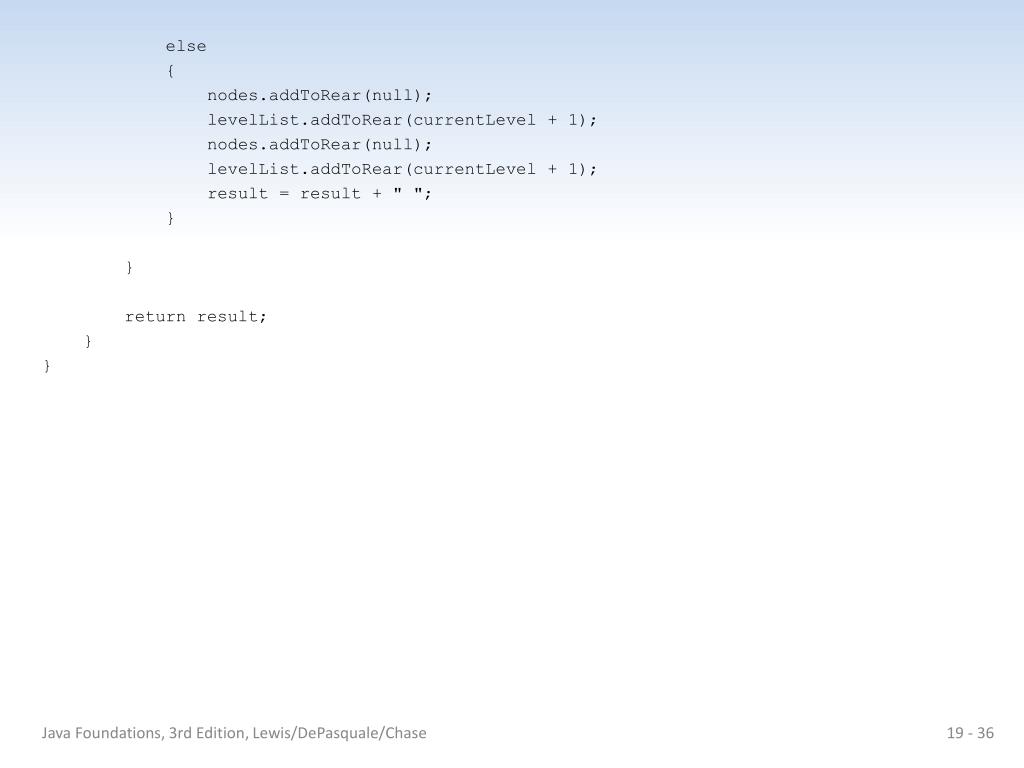The width and height of the screenshot is (1024, 768).
Task: Click second nodes.addToRear(null) line
Action: 319,144
